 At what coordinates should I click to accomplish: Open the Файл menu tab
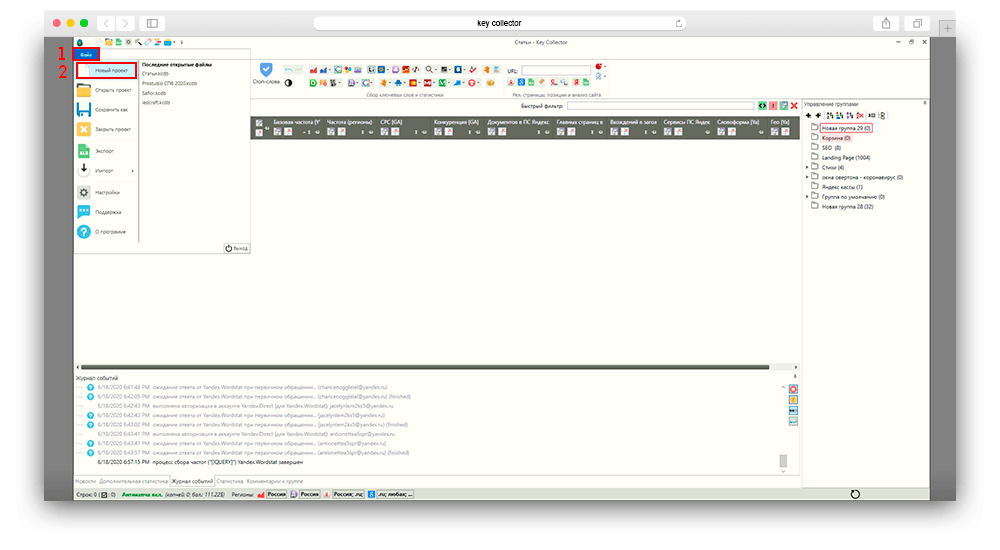(86, 55)
